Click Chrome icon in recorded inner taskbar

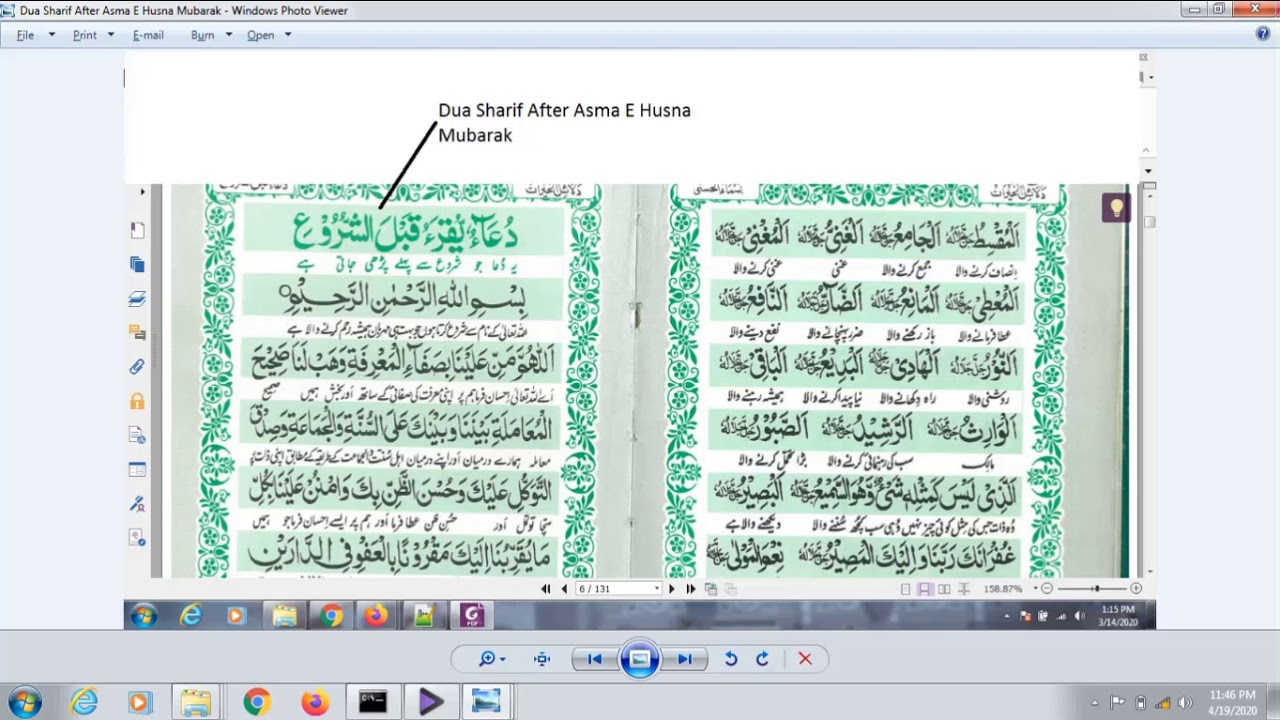331,616
